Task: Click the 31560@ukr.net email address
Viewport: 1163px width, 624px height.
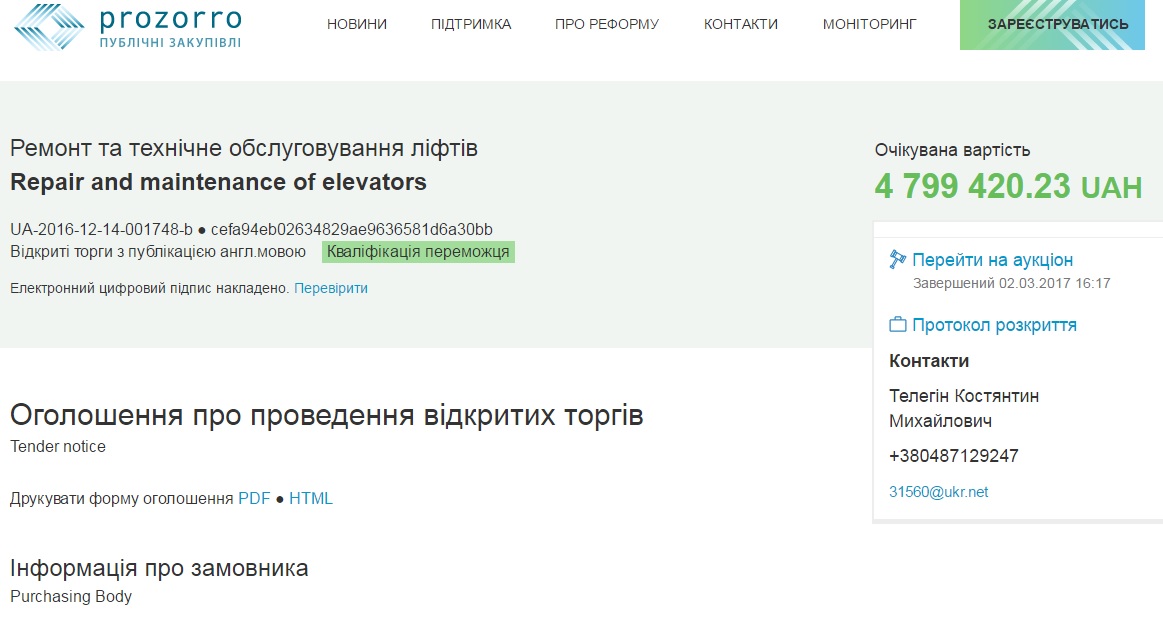Action: [x=938, y=492]
